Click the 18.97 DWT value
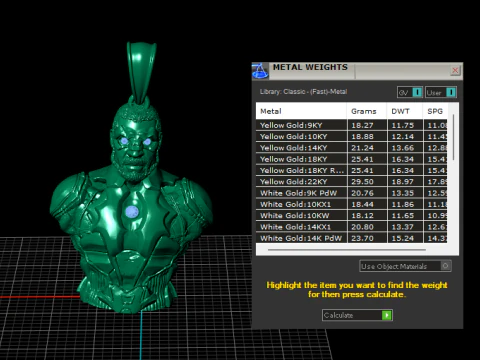Image resolution: width=480 pixels, height=360 pixels. [403, 182]
